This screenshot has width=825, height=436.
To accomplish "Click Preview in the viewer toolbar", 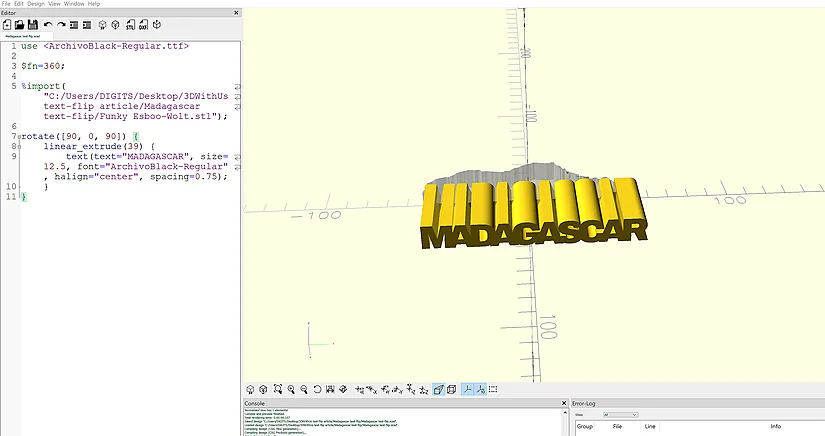I will (x=250, y=389).
